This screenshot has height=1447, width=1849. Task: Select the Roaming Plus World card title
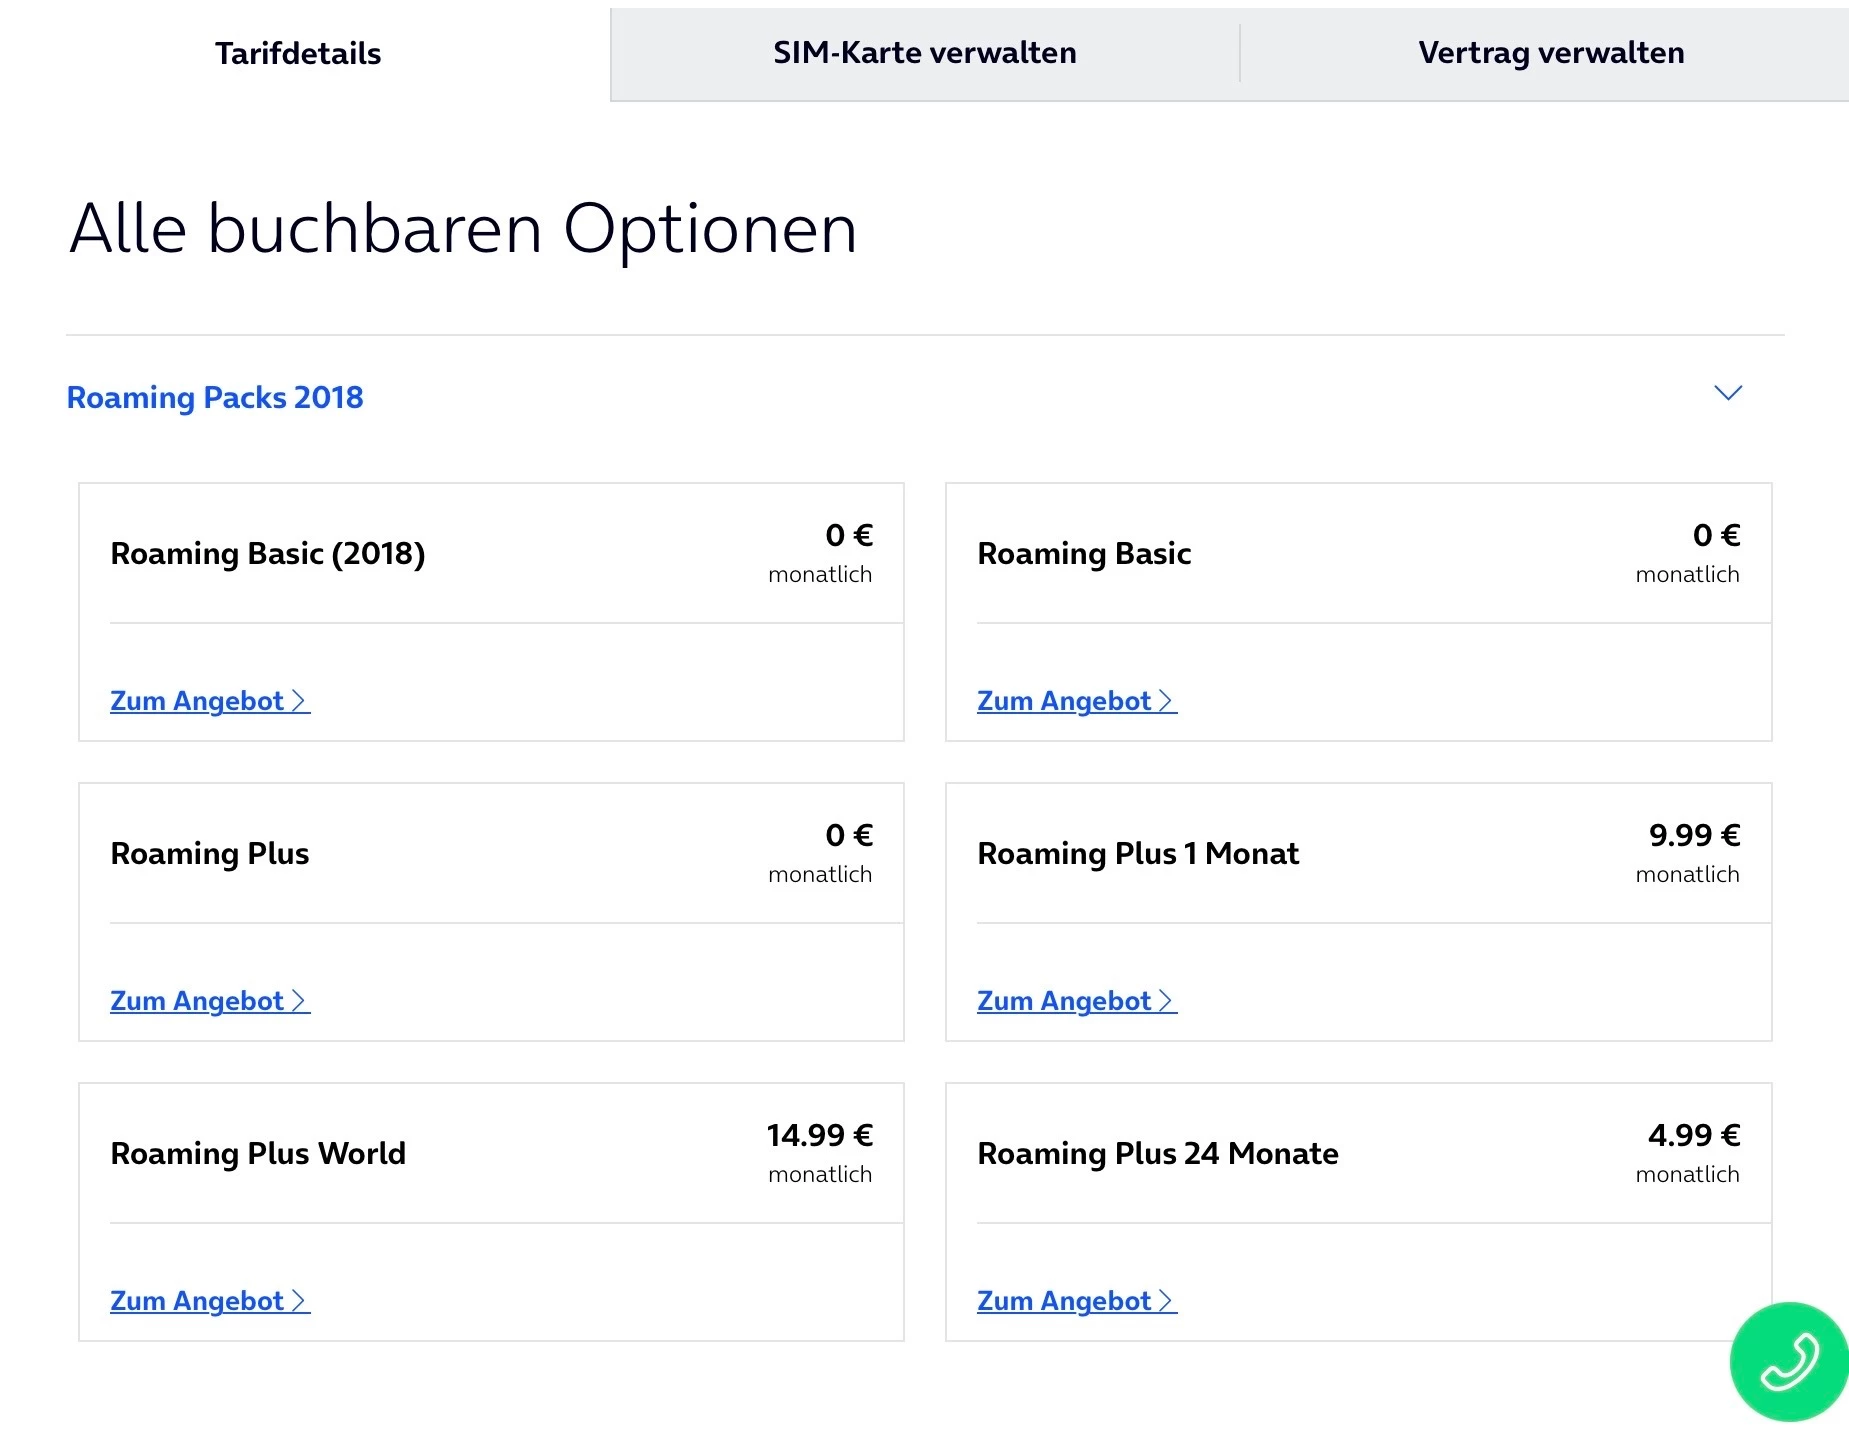[x=258, y=1154]
